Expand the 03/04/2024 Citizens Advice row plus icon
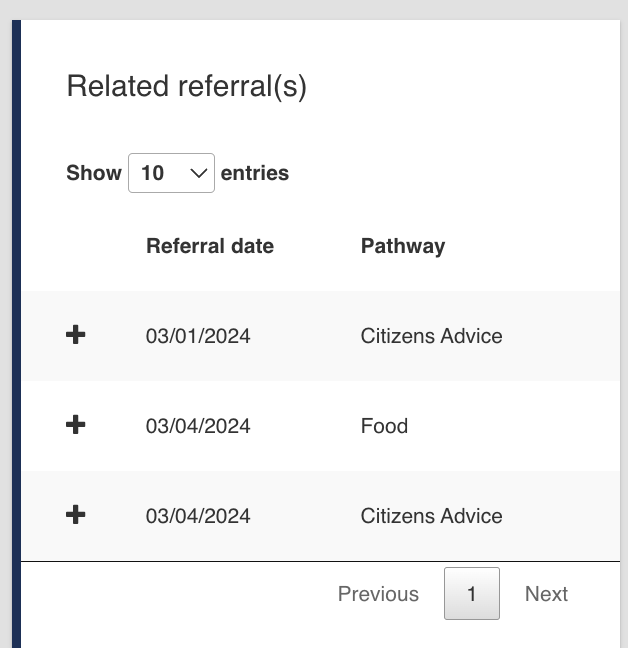Viewport: 628px width, 648px height. [x=76, y=515]
